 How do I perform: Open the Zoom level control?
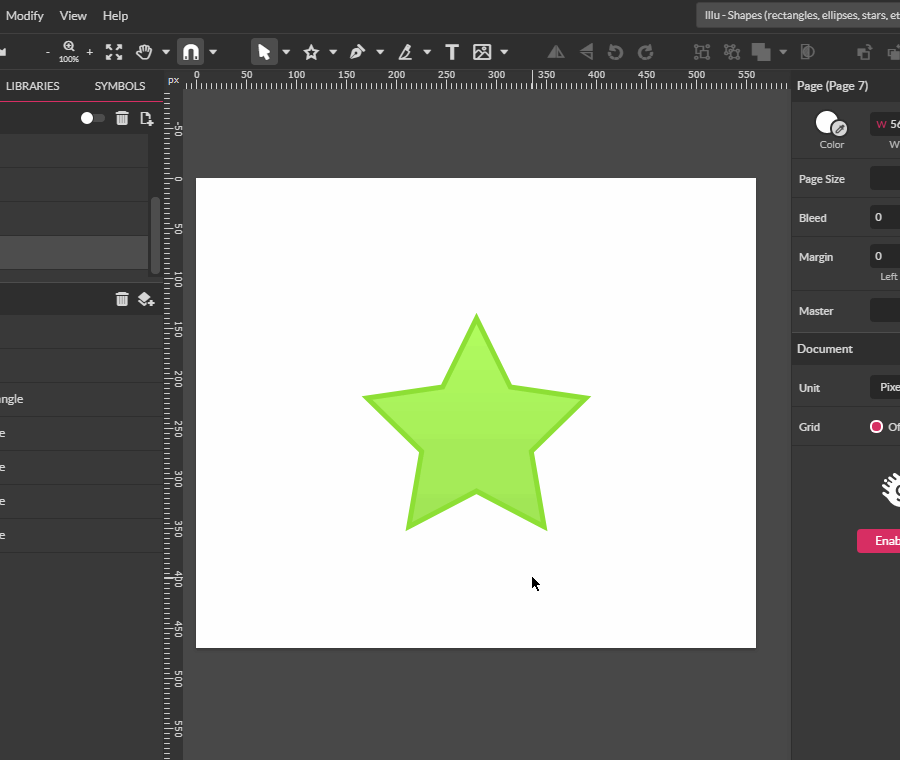tap(68, 51)
